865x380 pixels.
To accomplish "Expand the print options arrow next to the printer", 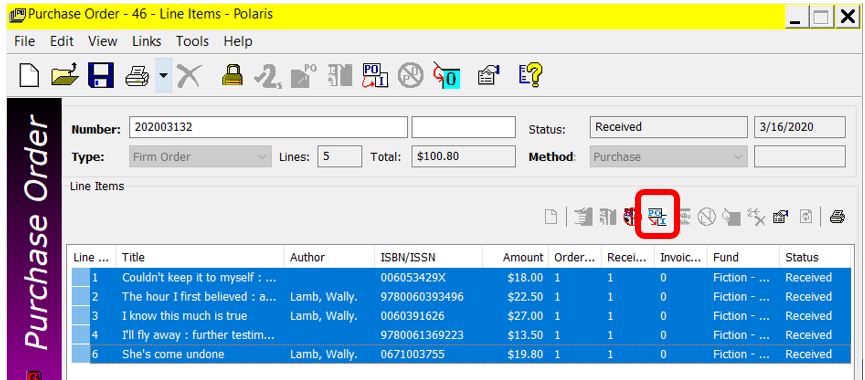I will click(x=163, y=75).
